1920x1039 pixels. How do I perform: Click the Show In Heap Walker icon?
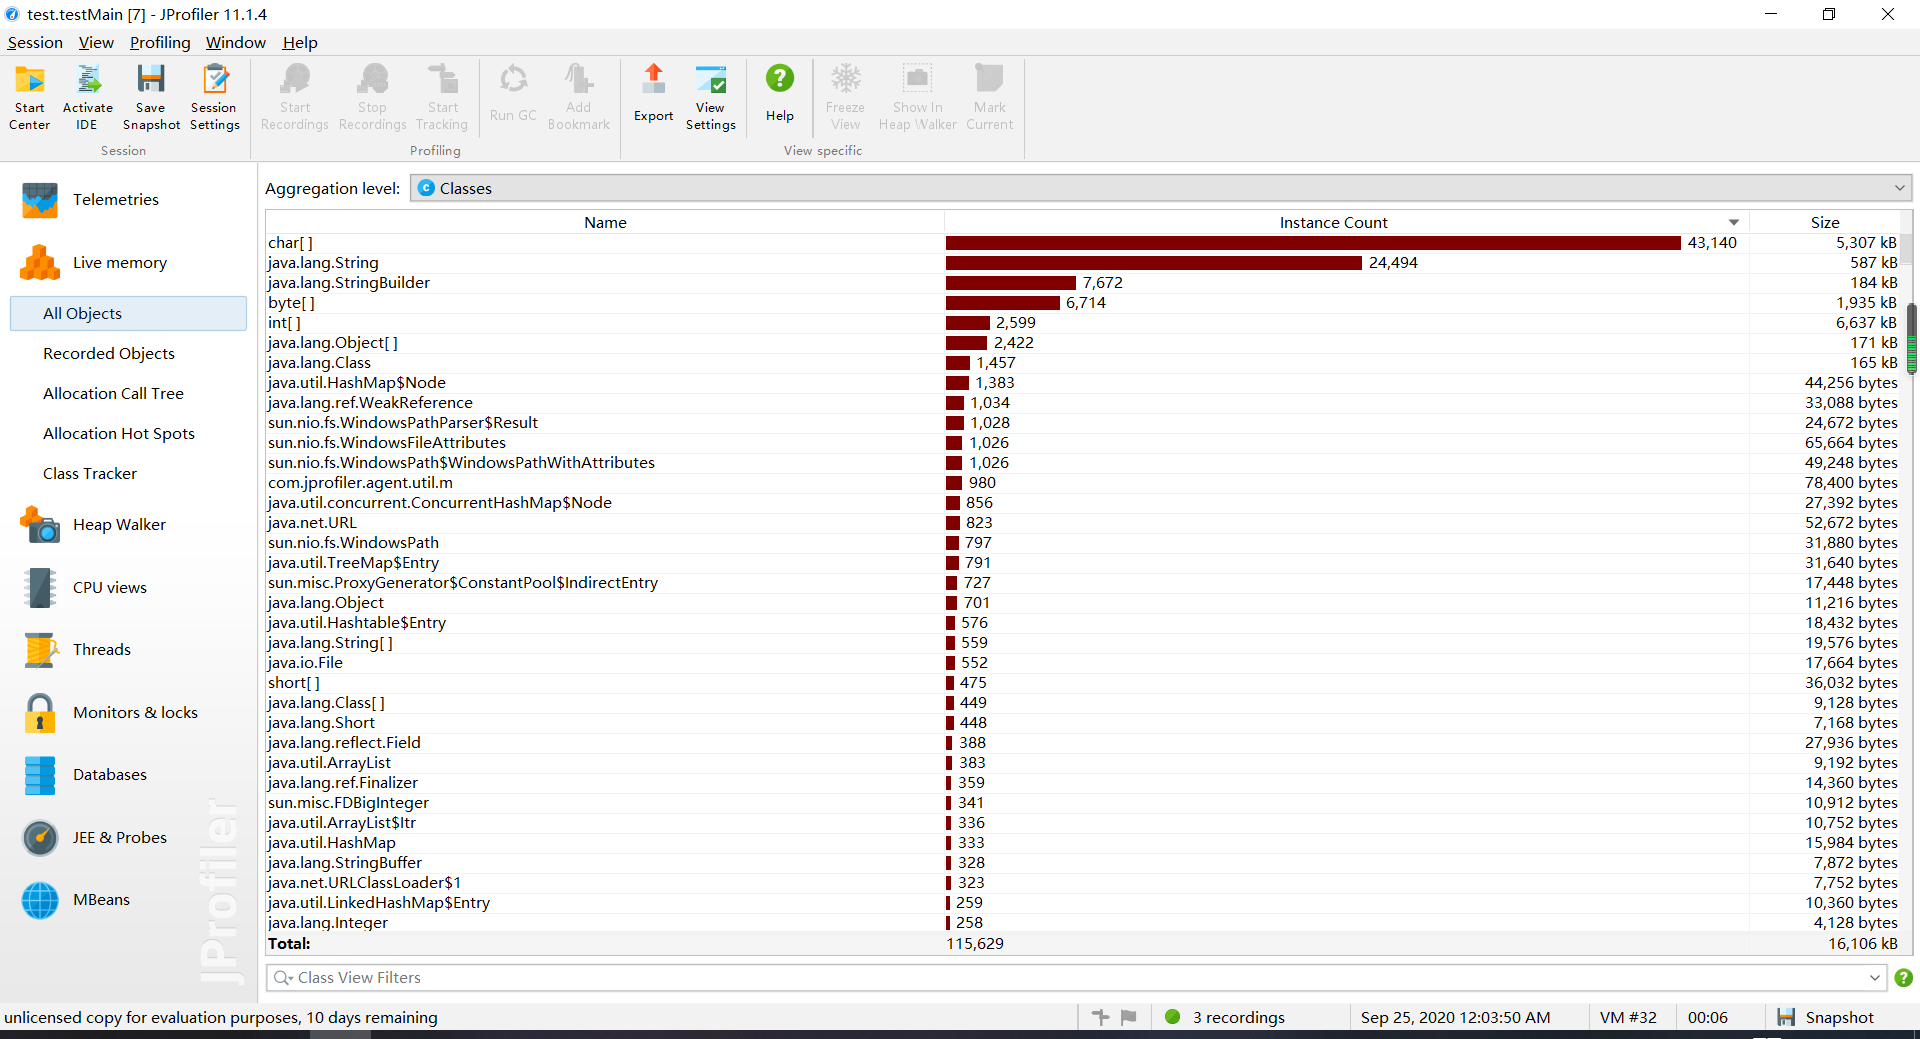pyautogui.click(x=917, y=97)
